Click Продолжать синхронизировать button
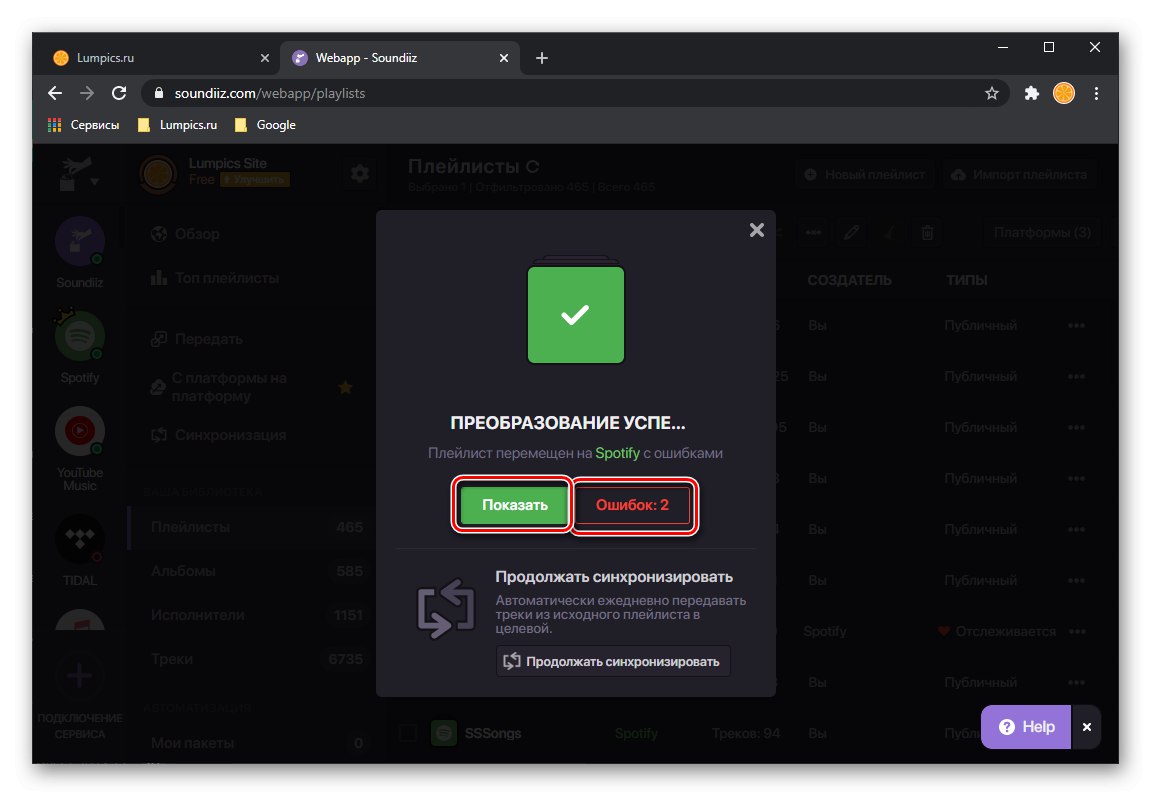 [x=613, y=661]
